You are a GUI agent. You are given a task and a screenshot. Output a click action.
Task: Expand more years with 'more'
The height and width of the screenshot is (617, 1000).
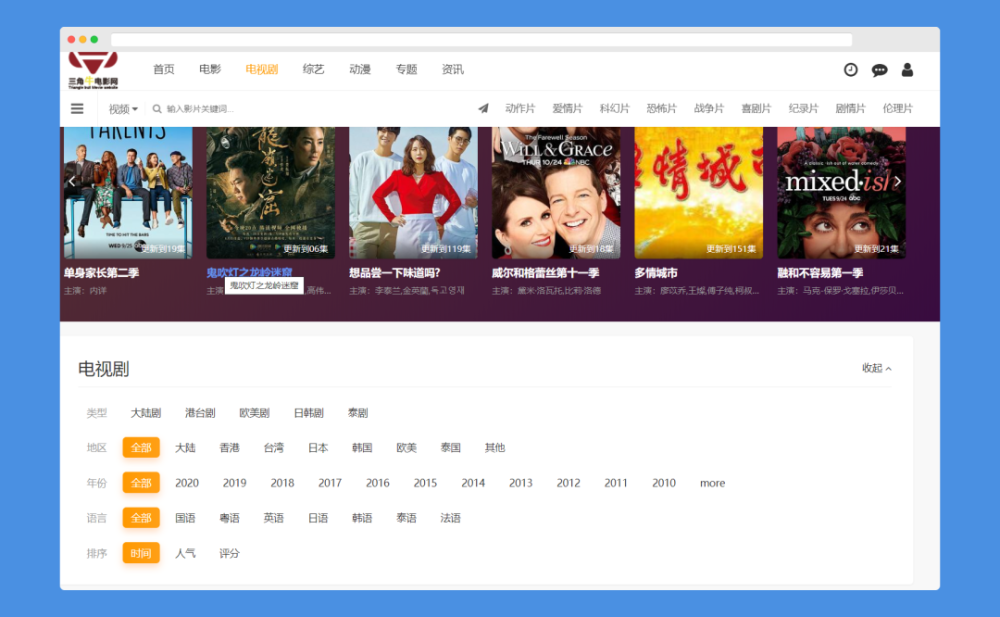pyautogui.click(x=712, y=483)
